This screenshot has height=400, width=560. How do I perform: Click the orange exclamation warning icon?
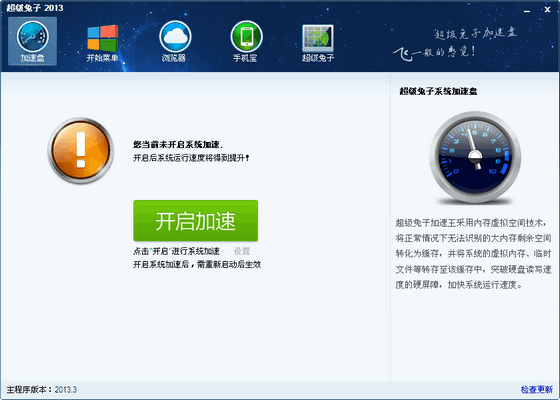[81, 150]
